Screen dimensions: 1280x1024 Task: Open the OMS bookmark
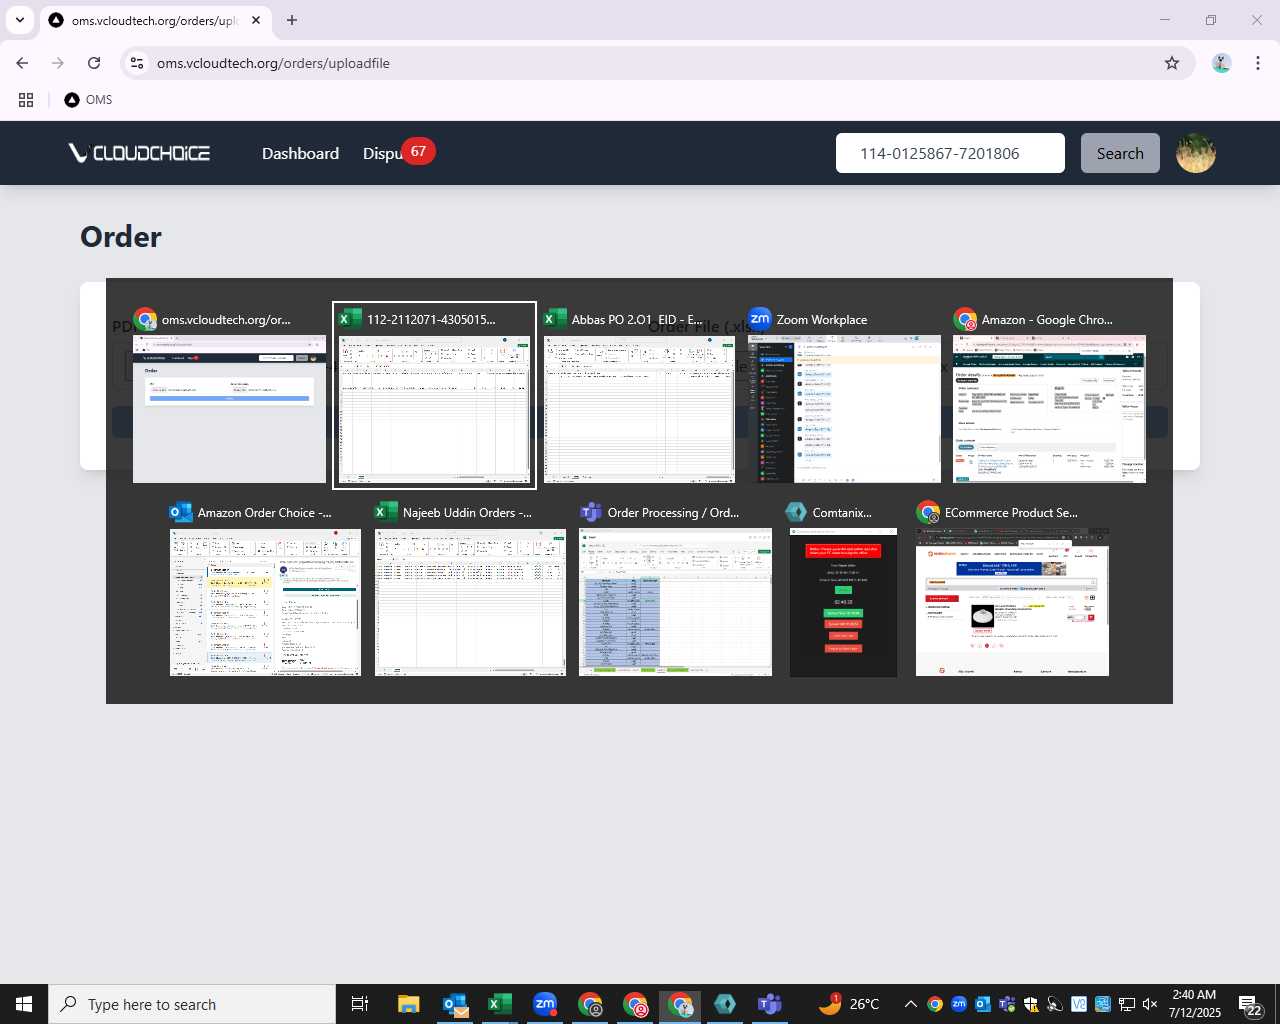[x=88, y=100]
